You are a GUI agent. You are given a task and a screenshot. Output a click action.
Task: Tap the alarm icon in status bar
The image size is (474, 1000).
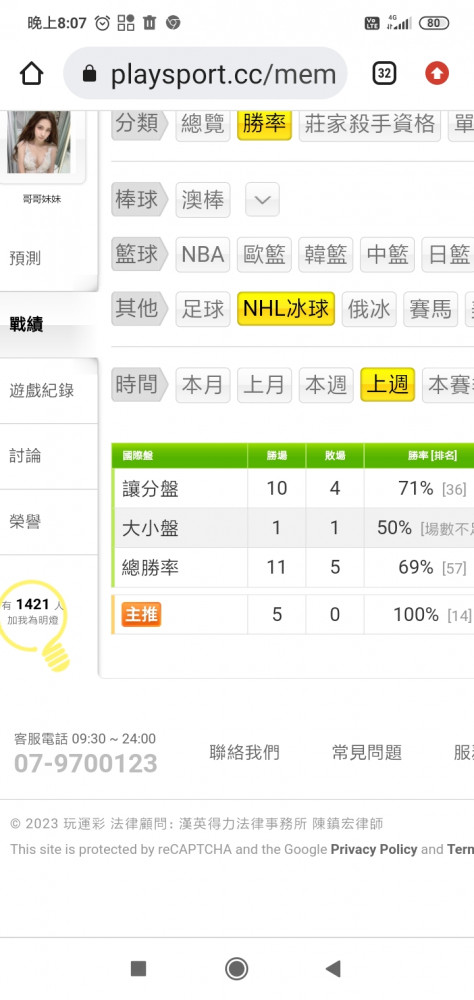(102, 23)
